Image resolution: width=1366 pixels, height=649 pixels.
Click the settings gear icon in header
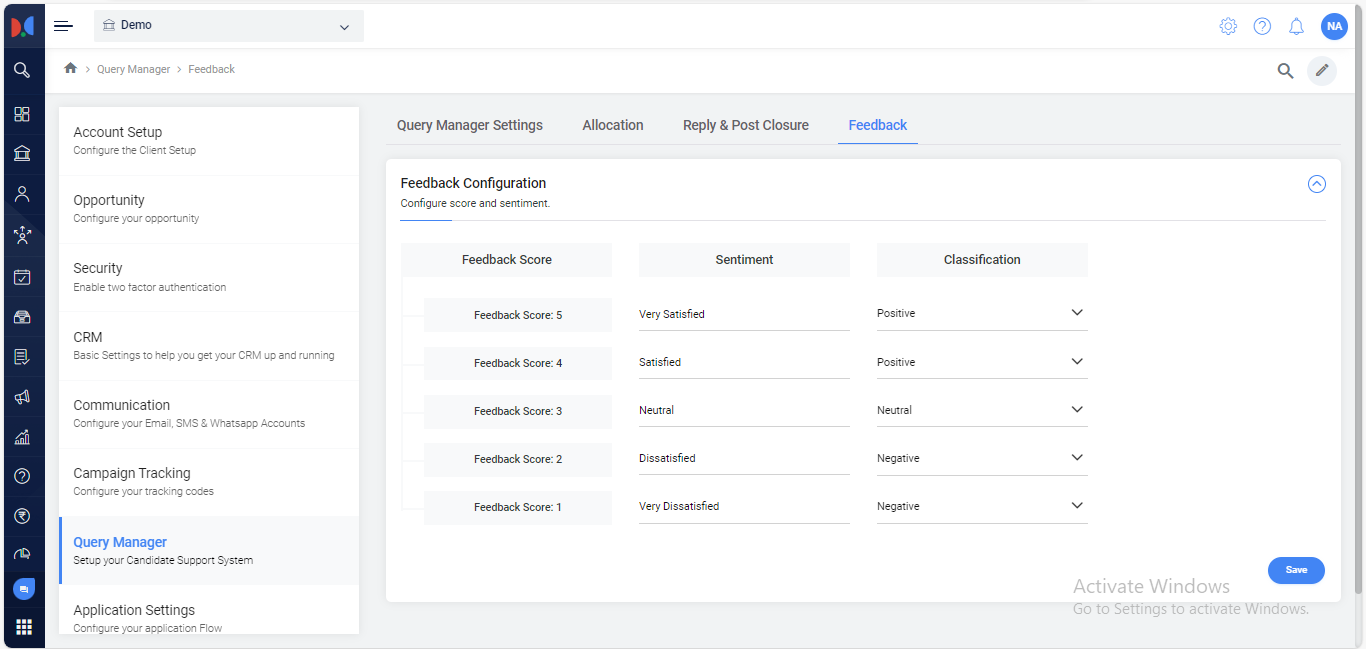1228,27
